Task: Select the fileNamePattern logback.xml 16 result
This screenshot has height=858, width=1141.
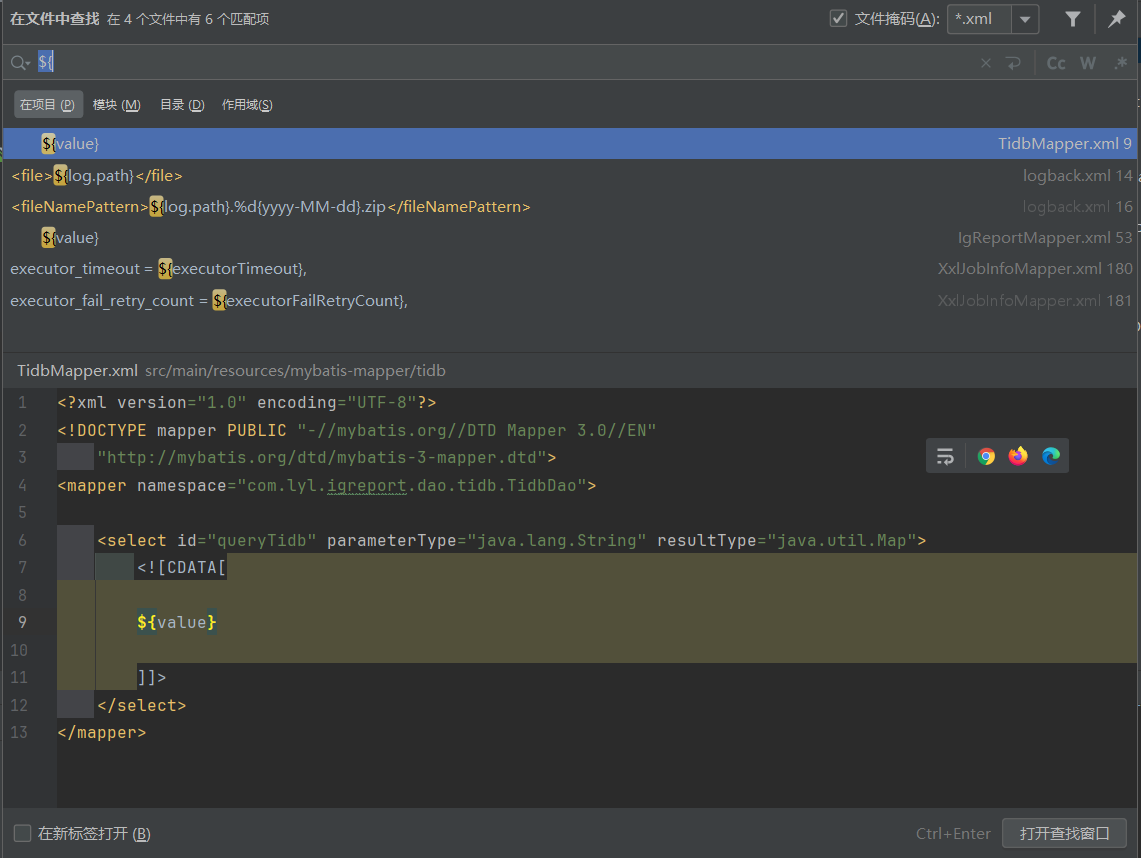Action: (570, 207)
